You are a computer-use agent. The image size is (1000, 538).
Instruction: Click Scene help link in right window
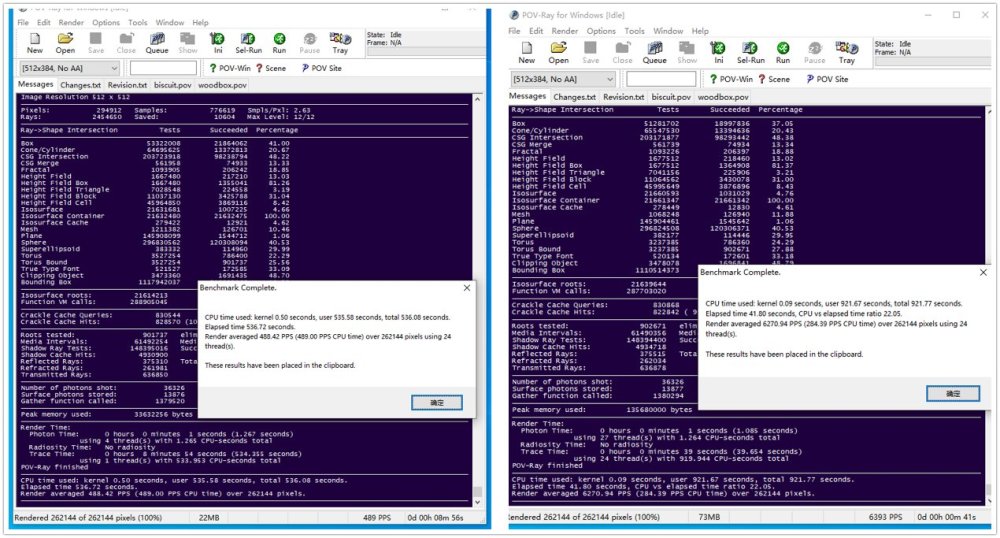click(x=774, y=79)
